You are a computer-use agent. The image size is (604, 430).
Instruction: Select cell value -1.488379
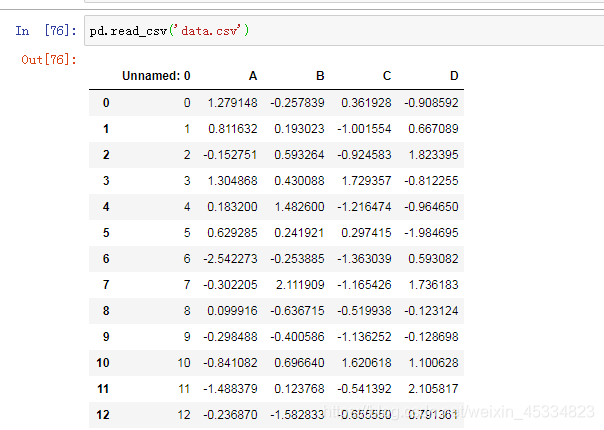click(x=230, y=389)
